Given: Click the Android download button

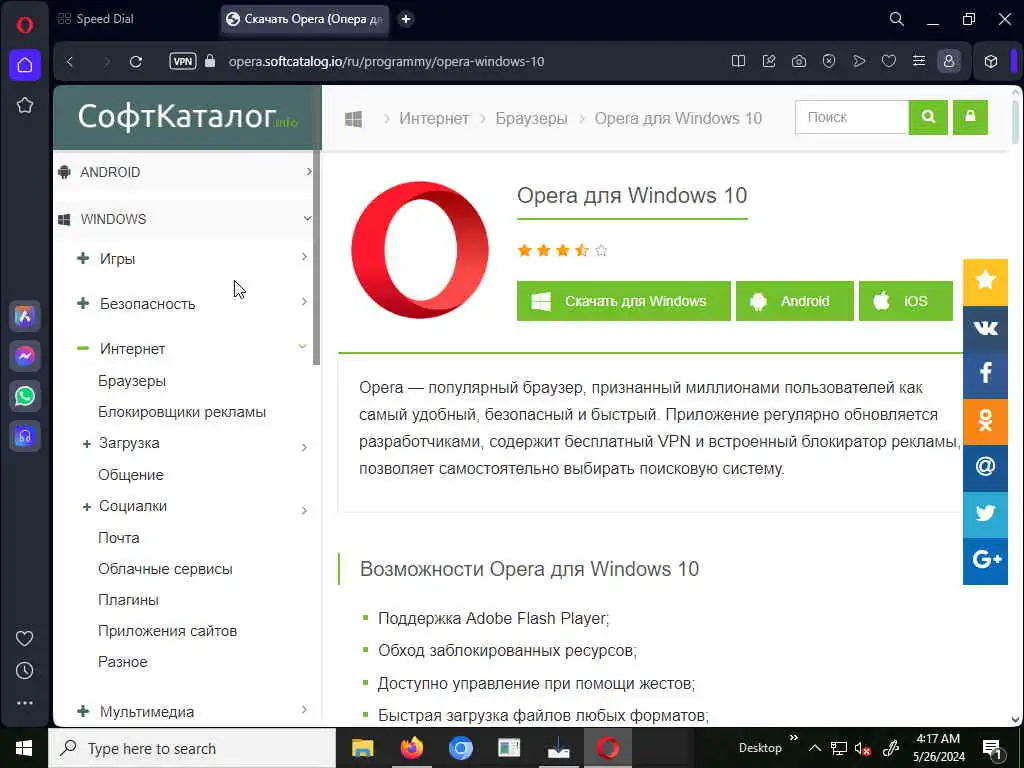Looking at the screenshot, I should 795,301.
